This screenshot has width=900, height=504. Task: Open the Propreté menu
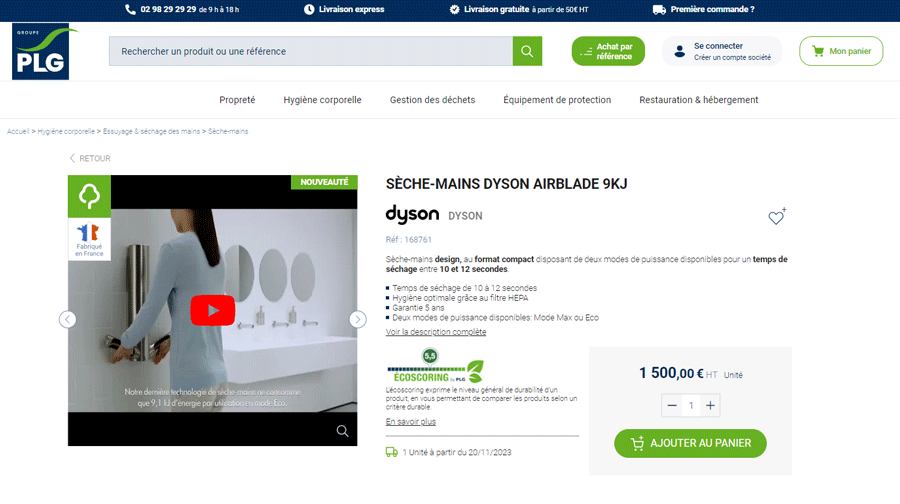[237, 100]
